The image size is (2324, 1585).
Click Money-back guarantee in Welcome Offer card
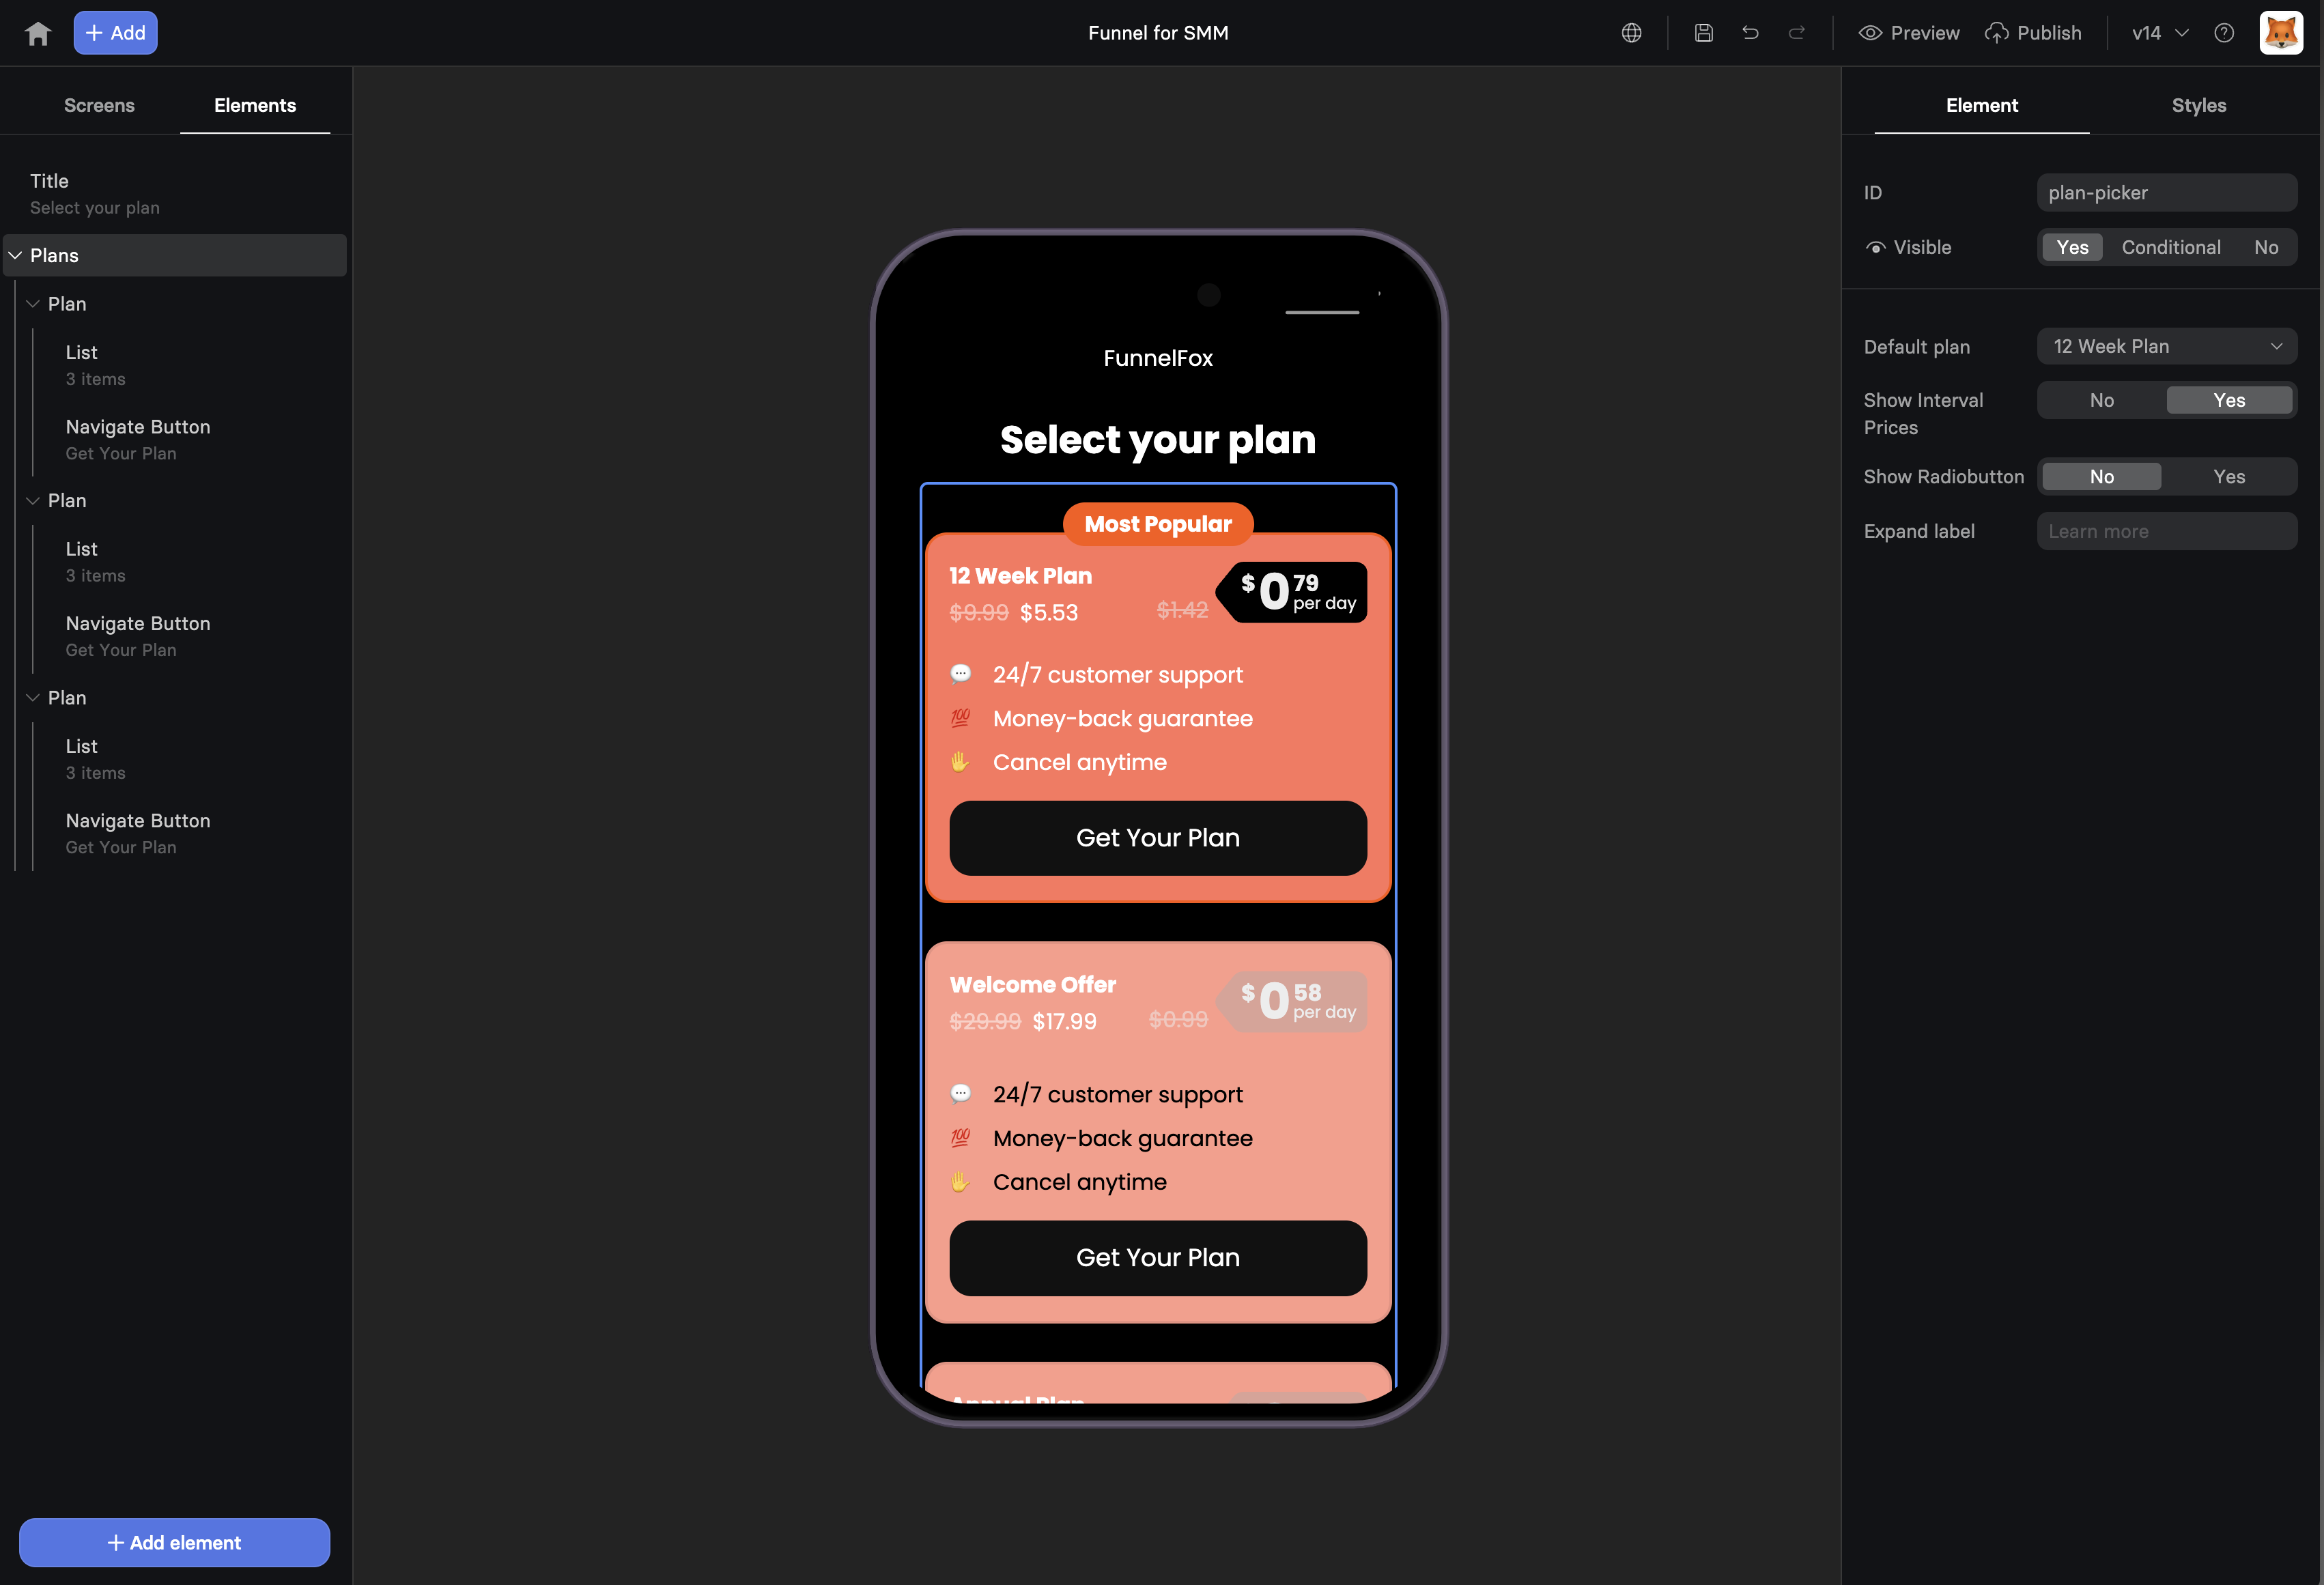[x=1123, y=1138]
